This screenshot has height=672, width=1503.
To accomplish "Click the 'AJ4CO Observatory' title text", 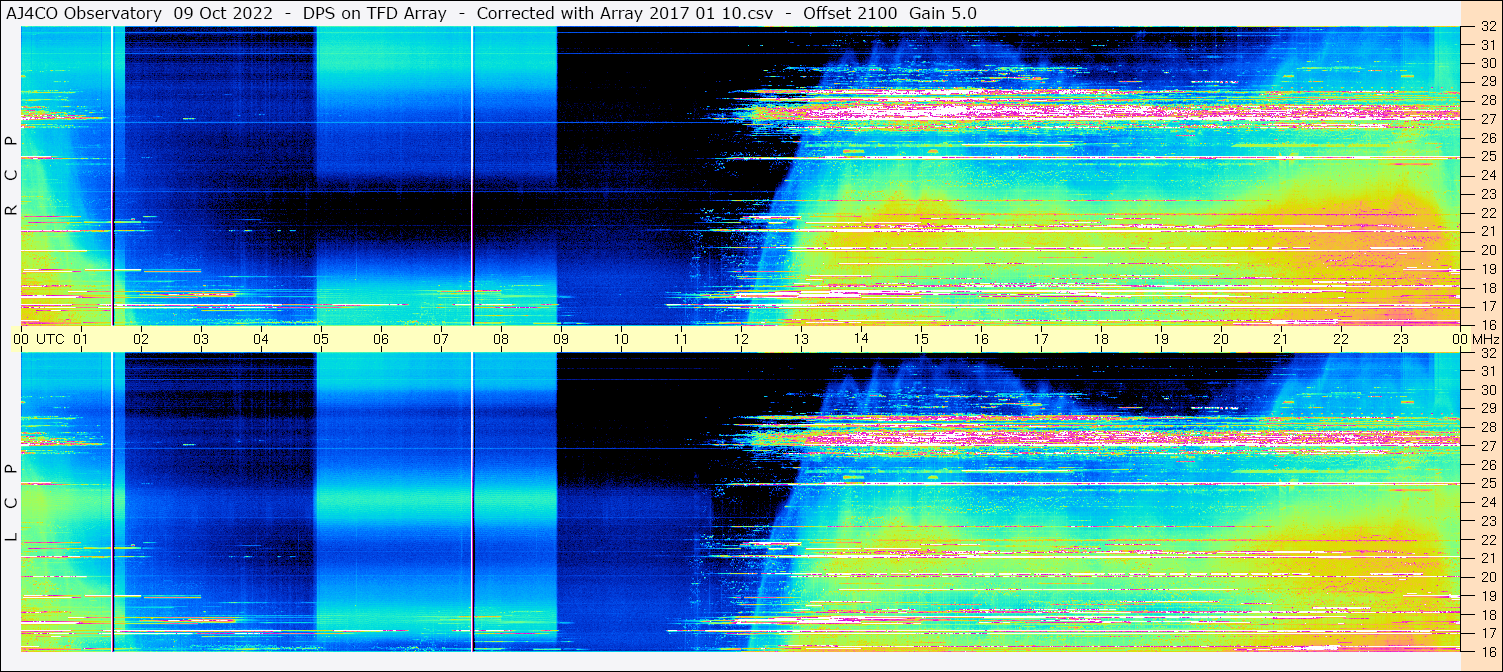I will tap(84, 13).
